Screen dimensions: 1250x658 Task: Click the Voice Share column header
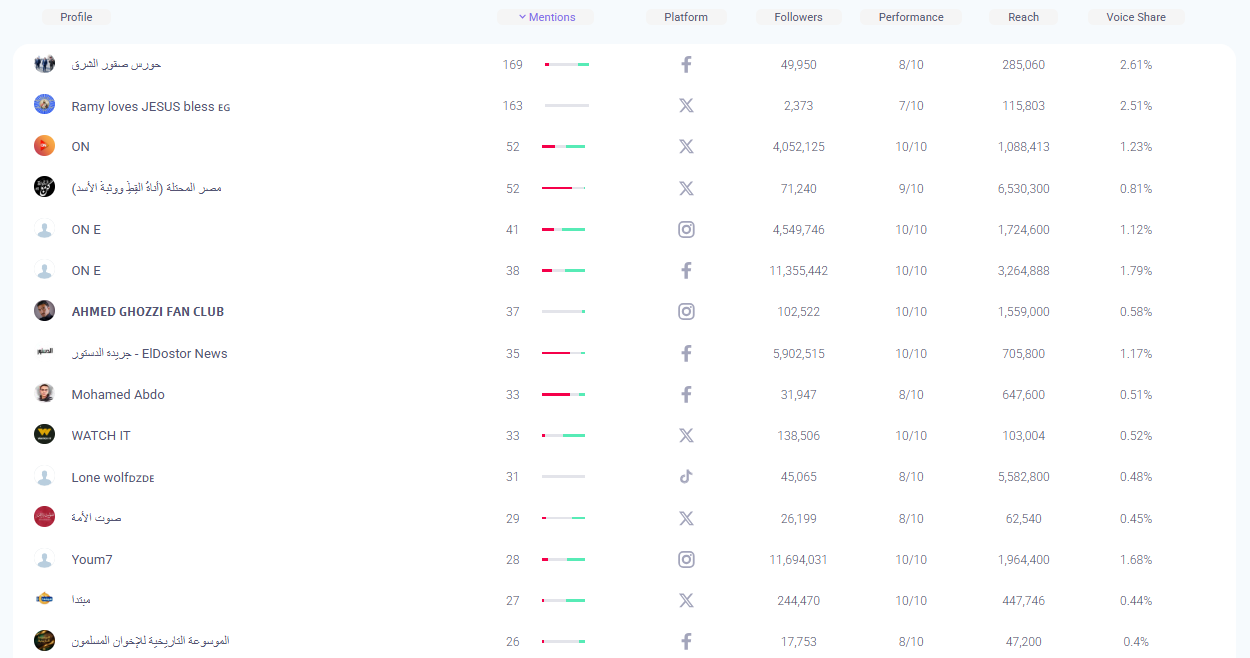click(x=1136, y=17)
